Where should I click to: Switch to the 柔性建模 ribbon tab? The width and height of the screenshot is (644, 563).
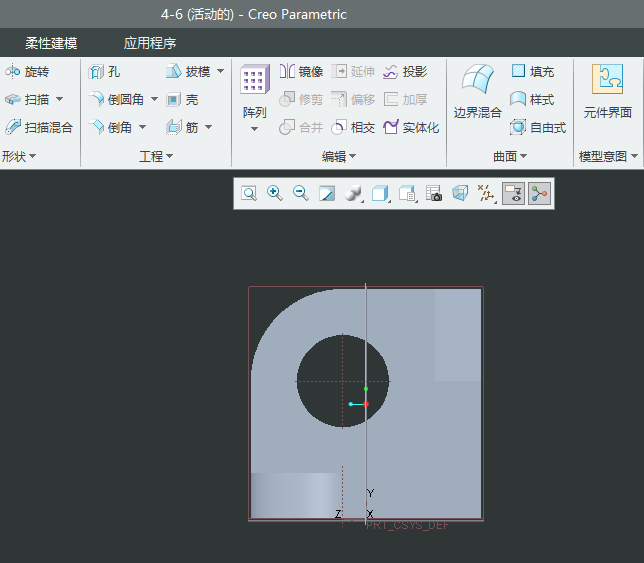coord(51,43)
